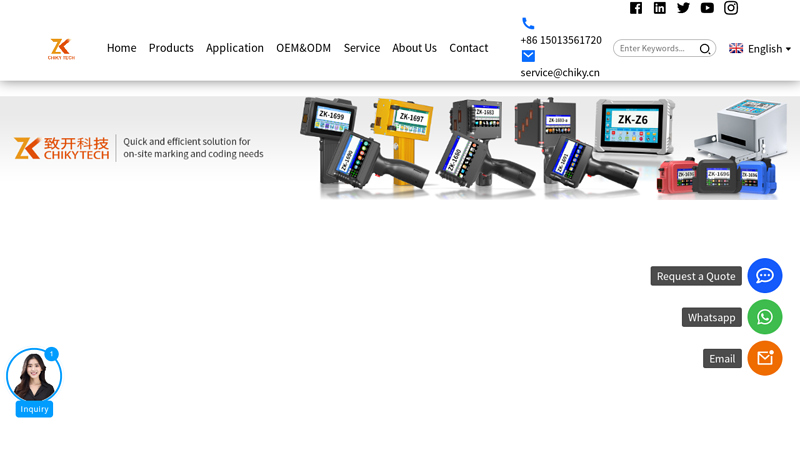Click the yellow ZK-1697 printer image
Image resolution: width=800 pixels, height=450 pixels.
[x=404, y=138]
